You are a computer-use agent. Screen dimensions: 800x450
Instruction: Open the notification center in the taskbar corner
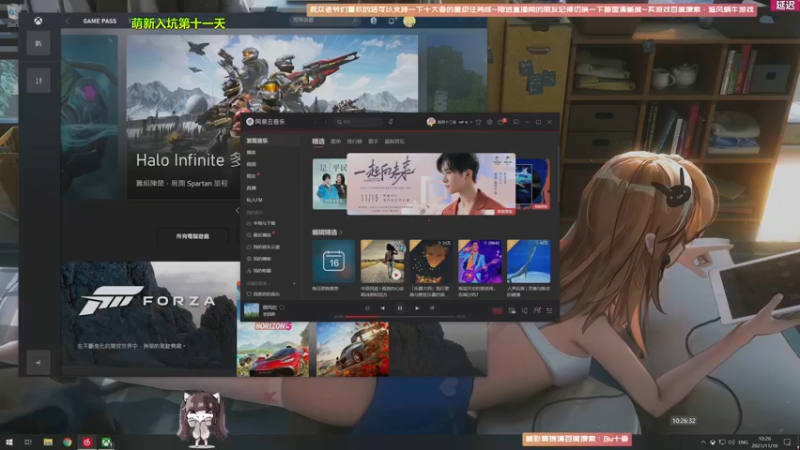point(787,442)
